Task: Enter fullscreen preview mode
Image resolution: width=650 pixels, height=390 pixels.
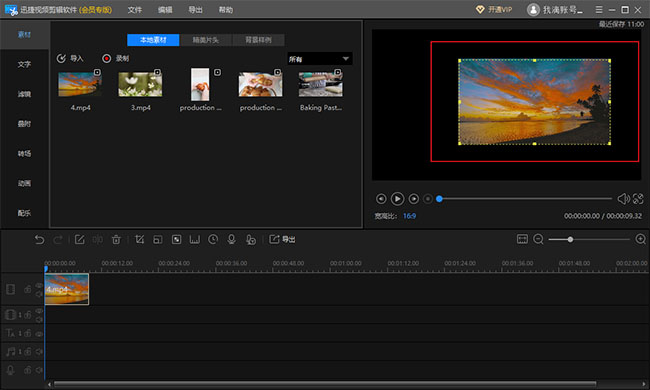Action: 638,199
